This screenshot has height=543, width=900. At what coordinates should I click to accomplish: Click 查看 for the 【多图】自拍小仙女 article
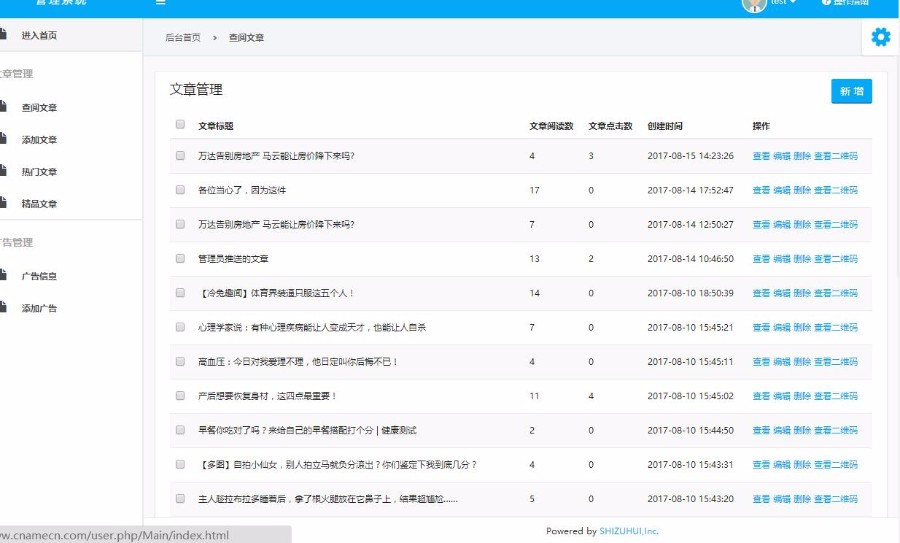(761, 465)
